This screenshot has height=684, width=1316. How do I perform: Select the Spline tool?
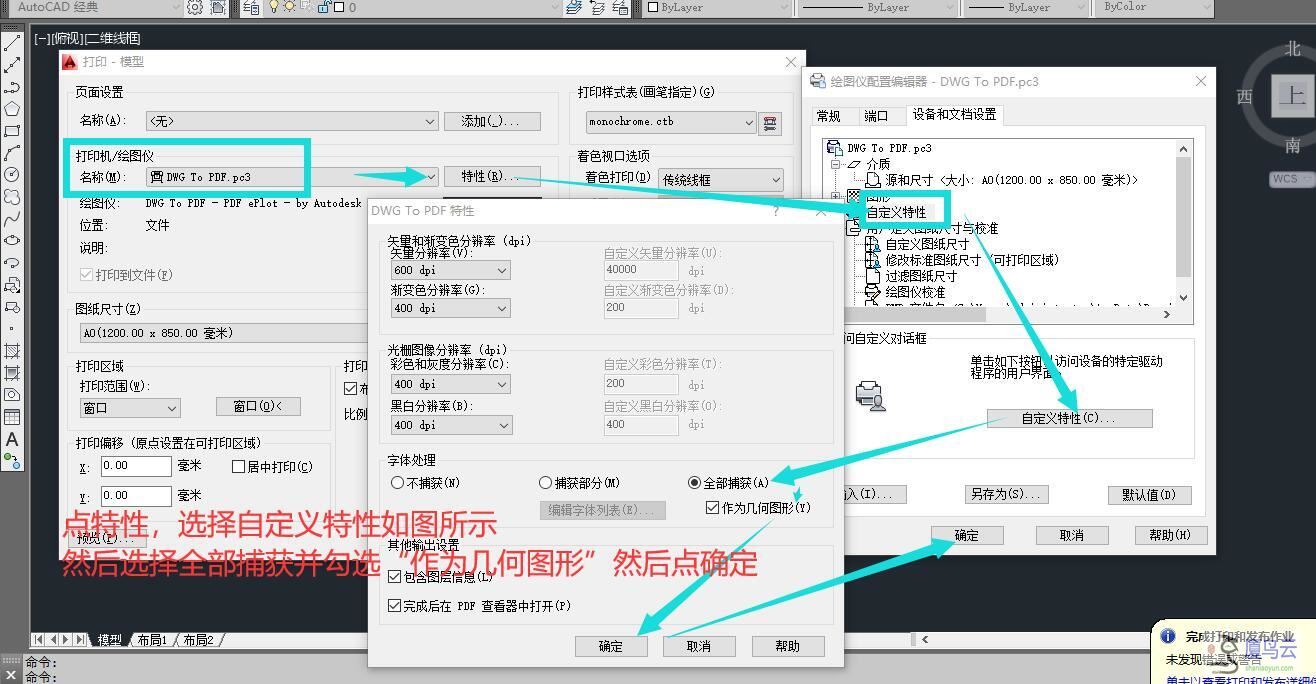point(12,219)
